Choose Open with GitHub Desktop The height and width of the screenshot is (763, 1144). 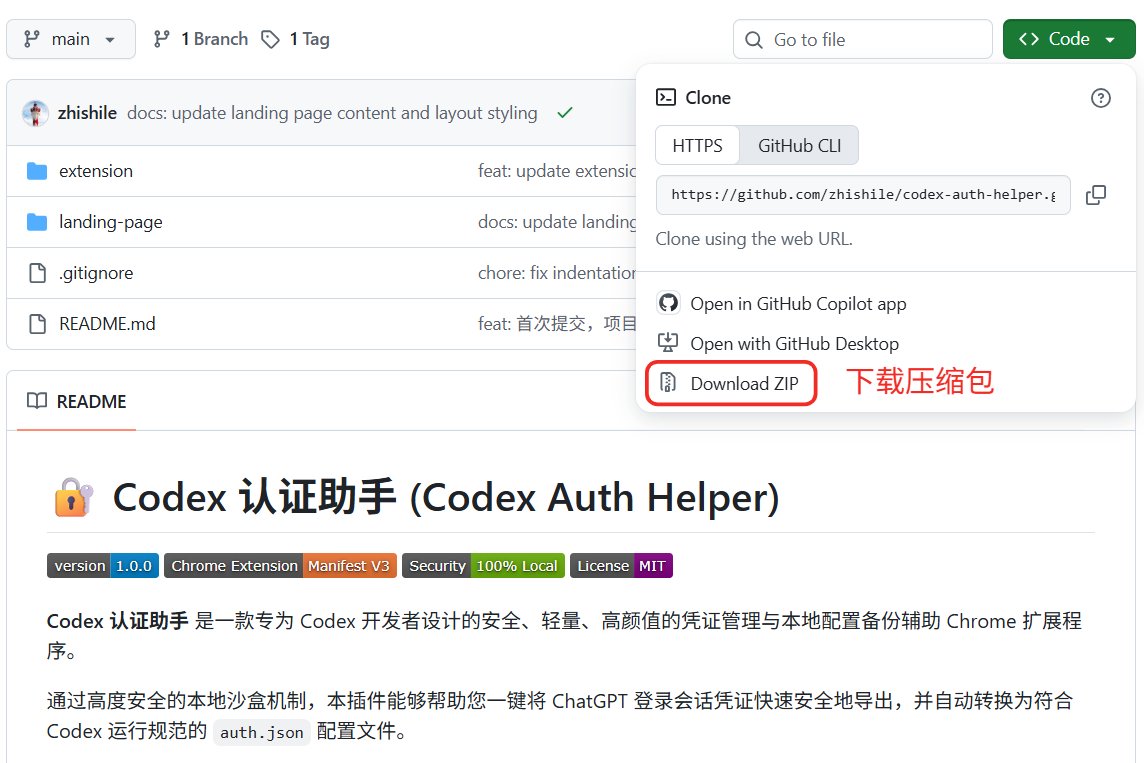pos(794,344)
